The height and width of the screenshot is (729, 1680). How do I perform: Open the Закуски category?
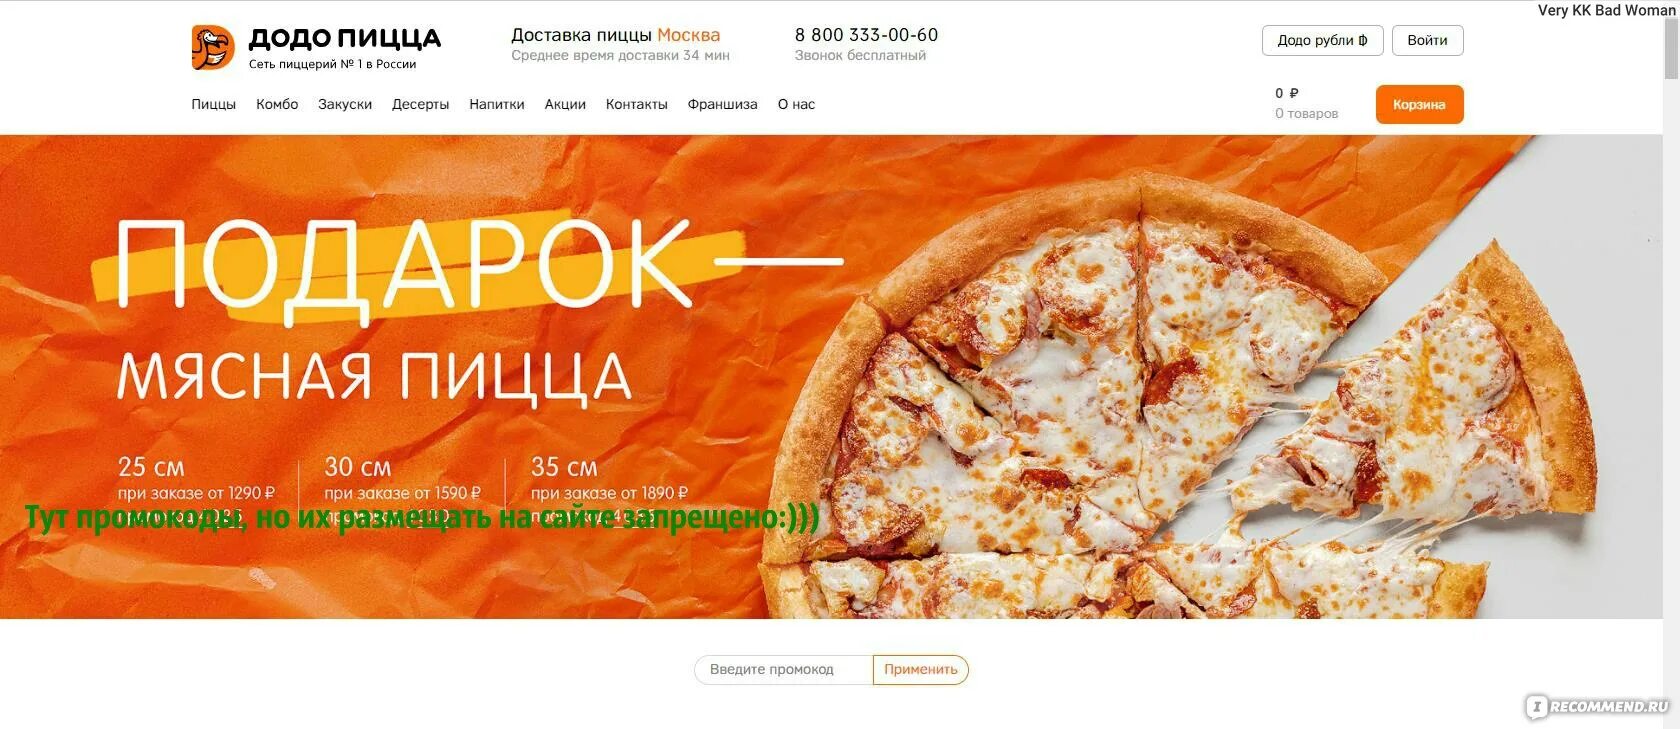tap(345, 104)
